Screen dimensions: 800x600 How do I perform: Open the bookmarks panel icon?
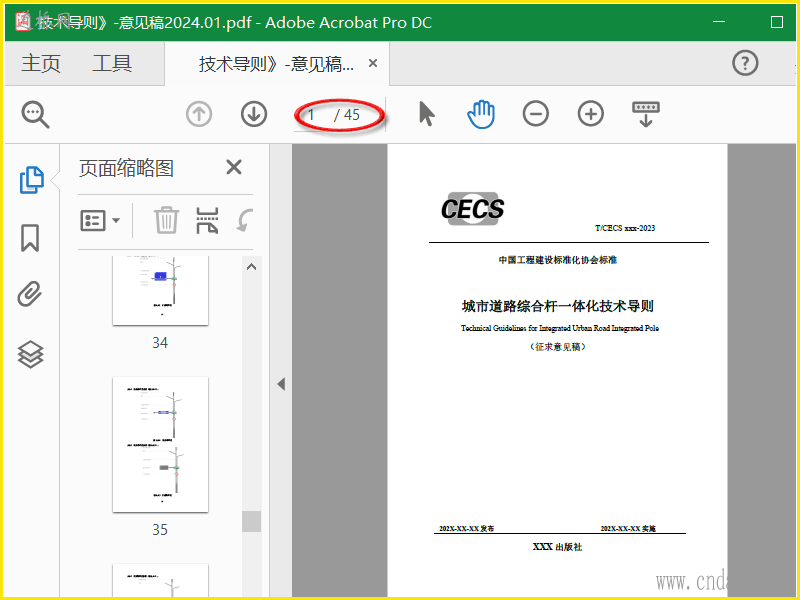click(x=30, y=238)
